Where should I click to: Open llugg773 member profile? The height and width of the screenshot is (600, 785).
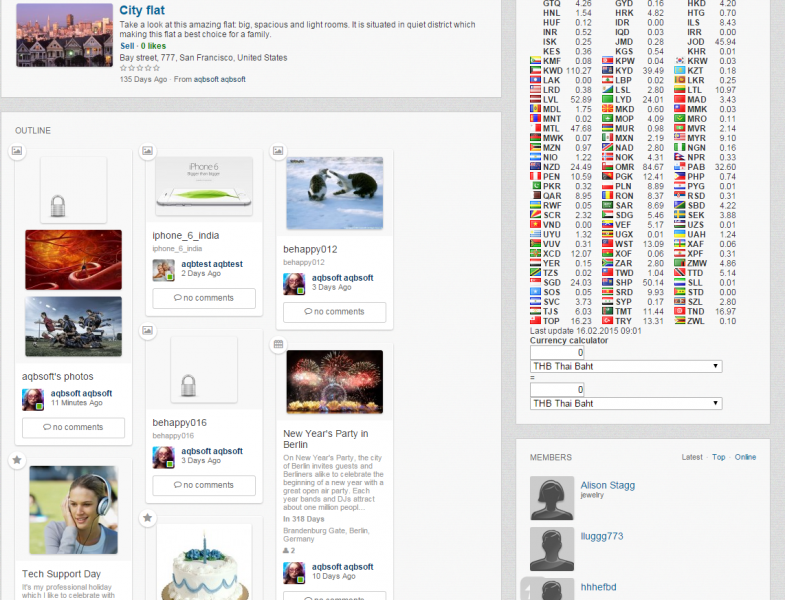[x=602, y=536]
